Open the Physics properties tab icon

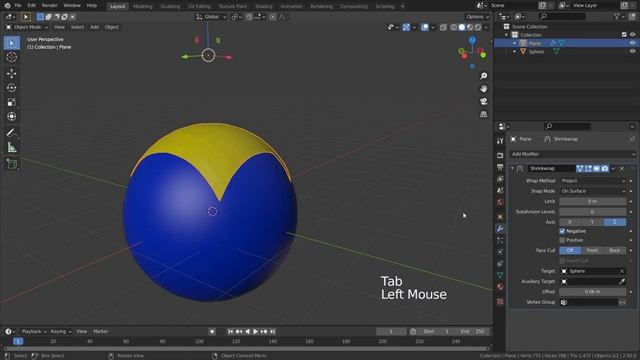(500, 252)
